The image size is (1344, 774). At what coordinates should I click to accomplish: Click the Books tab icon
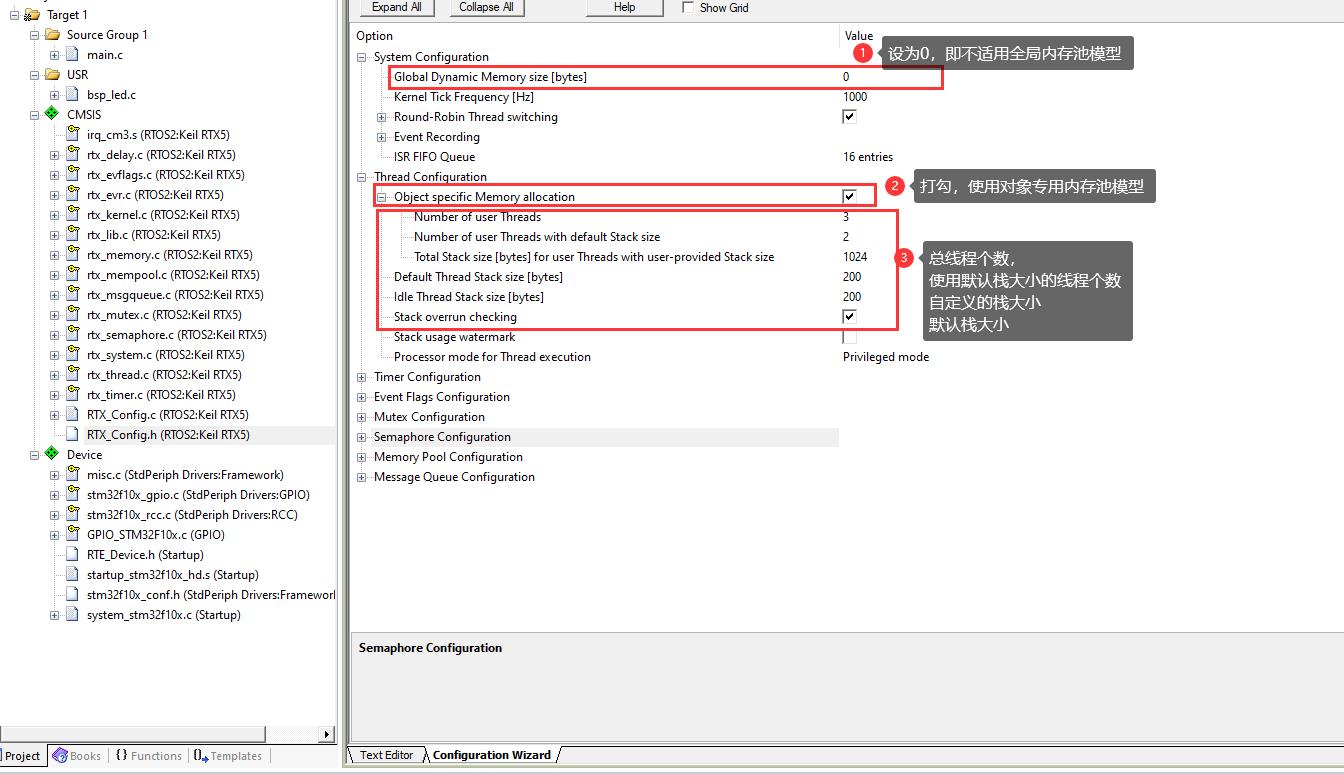point(60,756)
